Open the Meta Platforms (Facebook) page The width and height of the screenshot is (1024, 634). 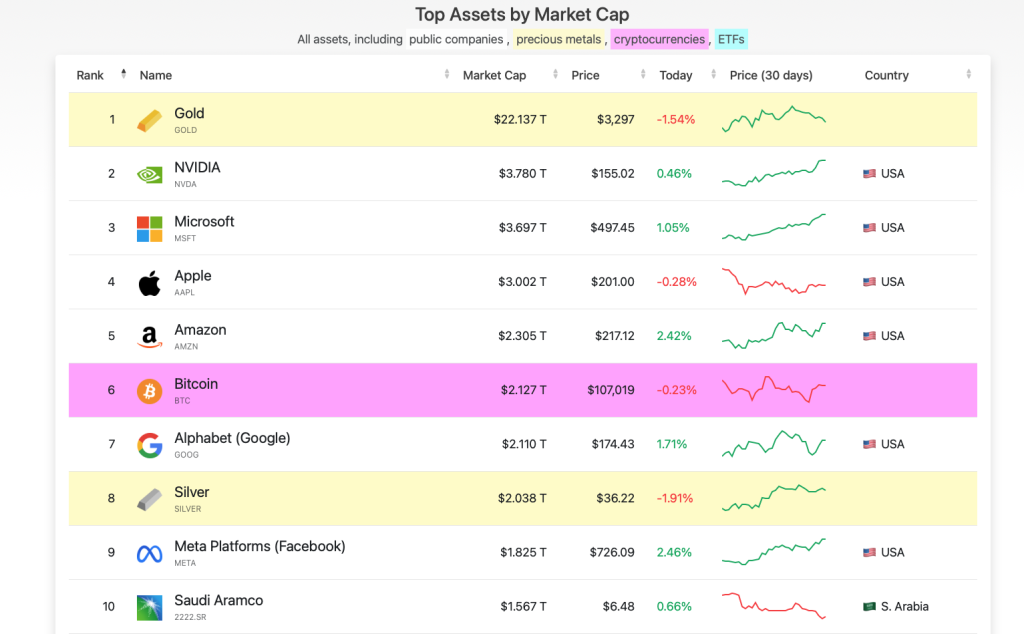(x=259, y=547)
